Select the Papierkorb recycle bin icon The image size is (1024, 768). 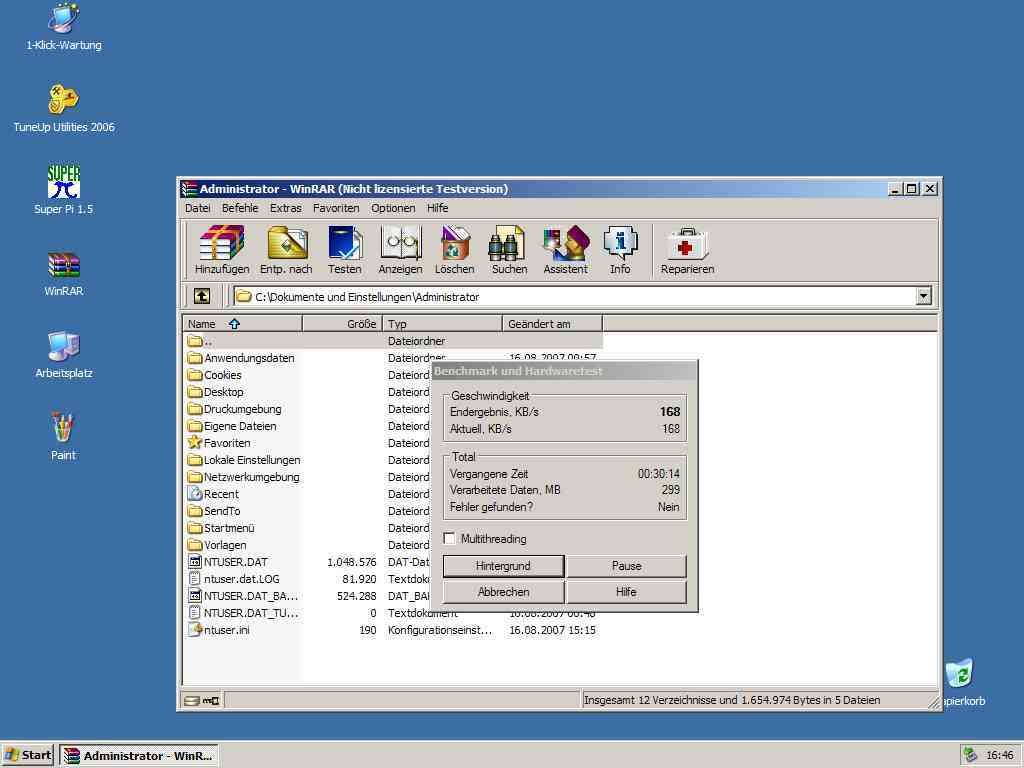tap(959, 673)
